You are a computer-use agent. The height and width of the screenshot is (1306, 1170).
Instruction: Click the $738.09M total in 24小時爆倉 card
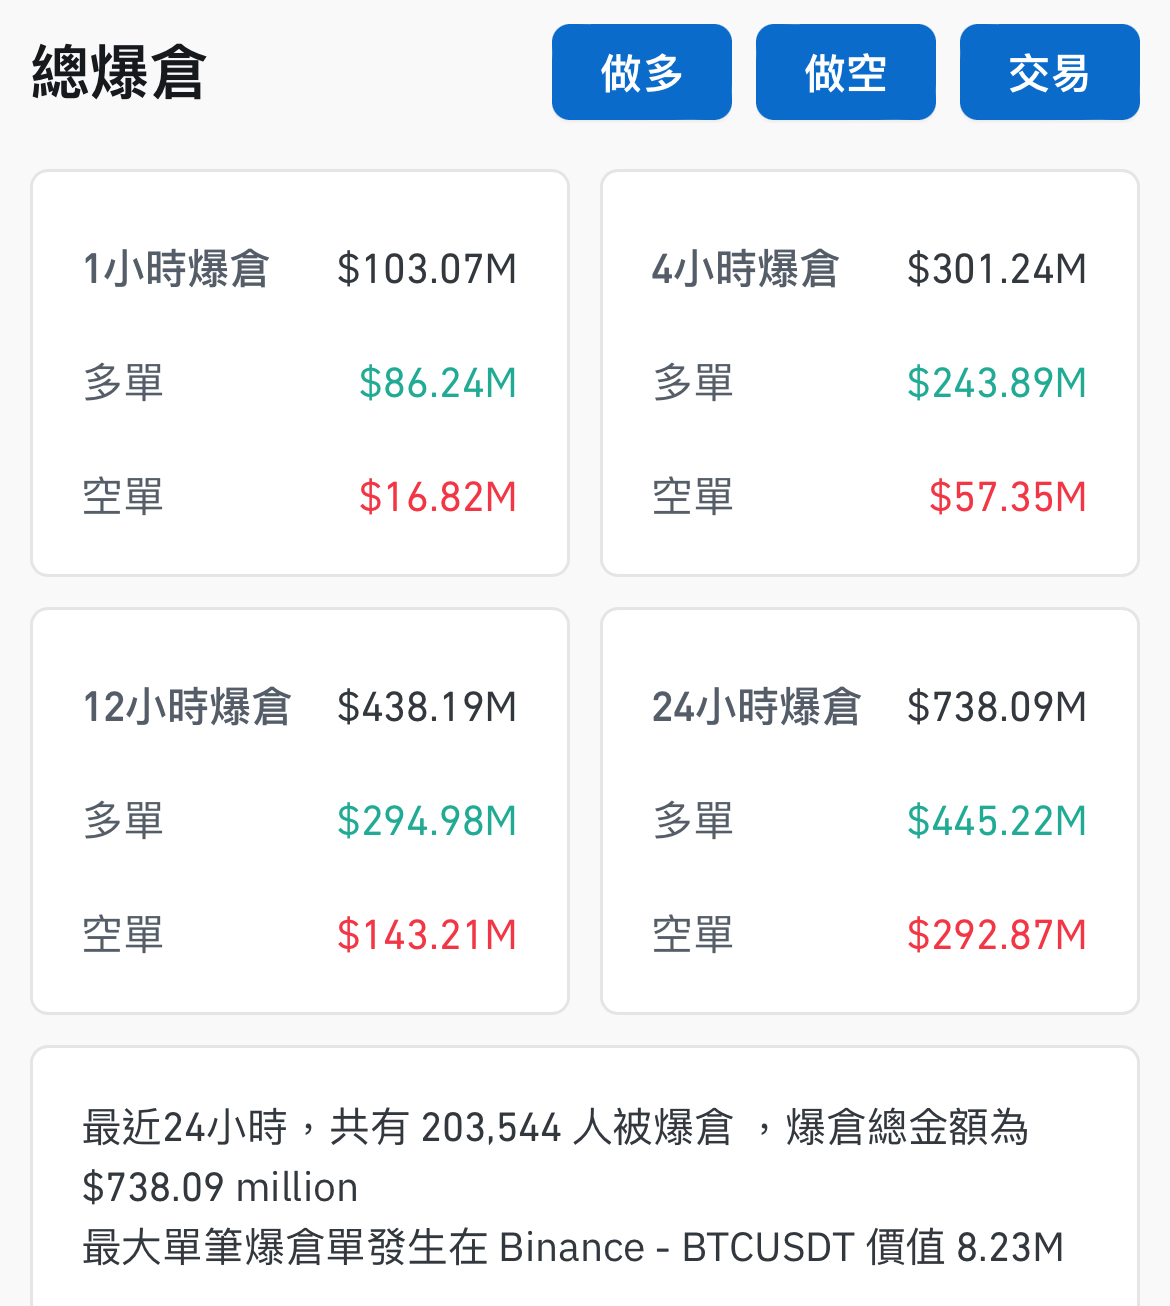coord(997,707)
